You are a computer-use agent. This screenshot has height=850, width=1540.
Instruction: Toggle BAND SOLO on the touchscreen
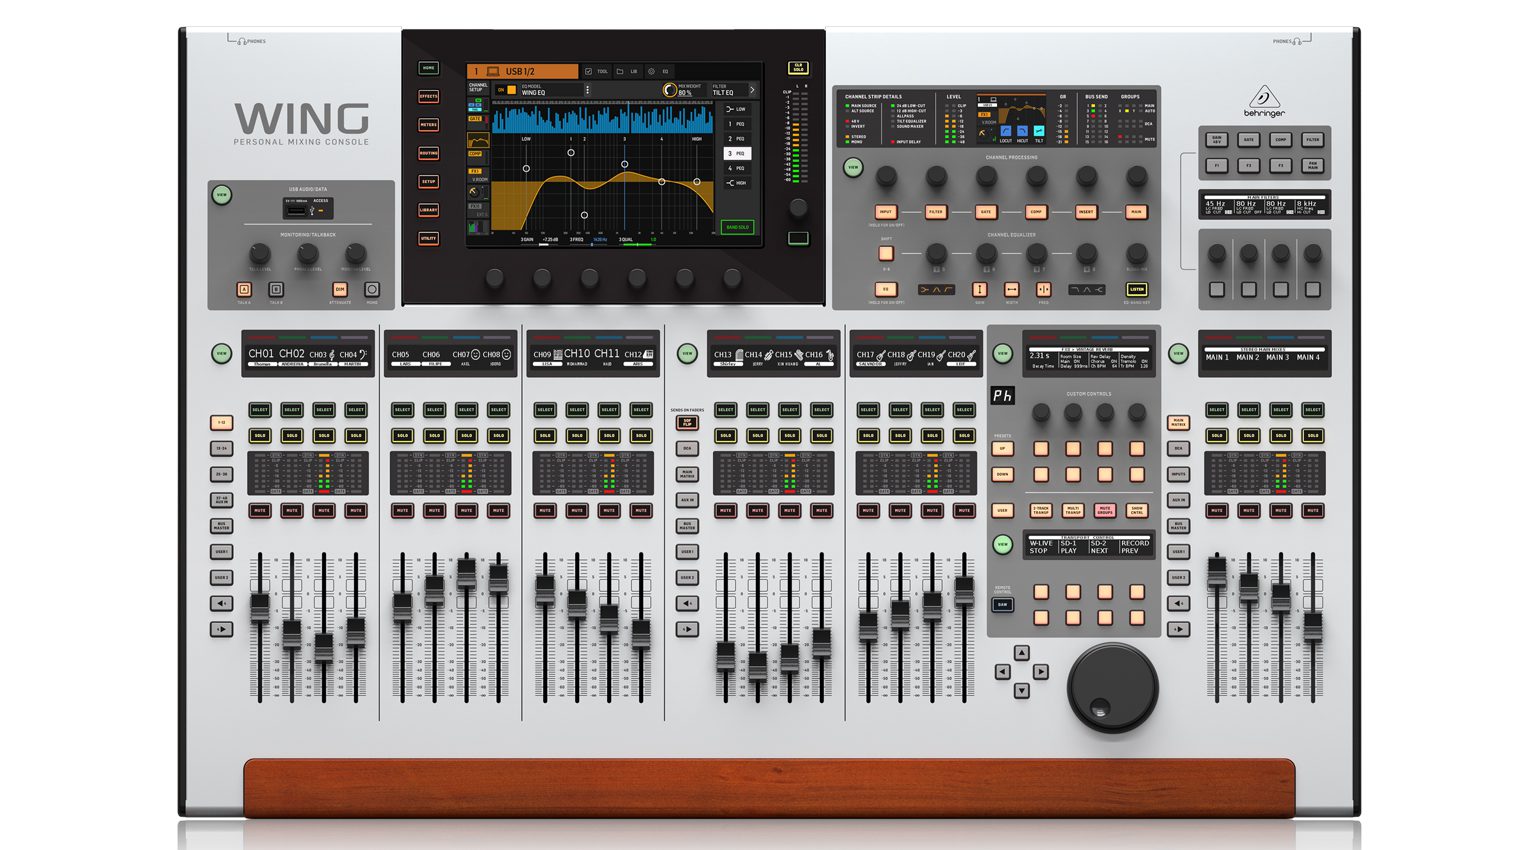click(737, 227)
